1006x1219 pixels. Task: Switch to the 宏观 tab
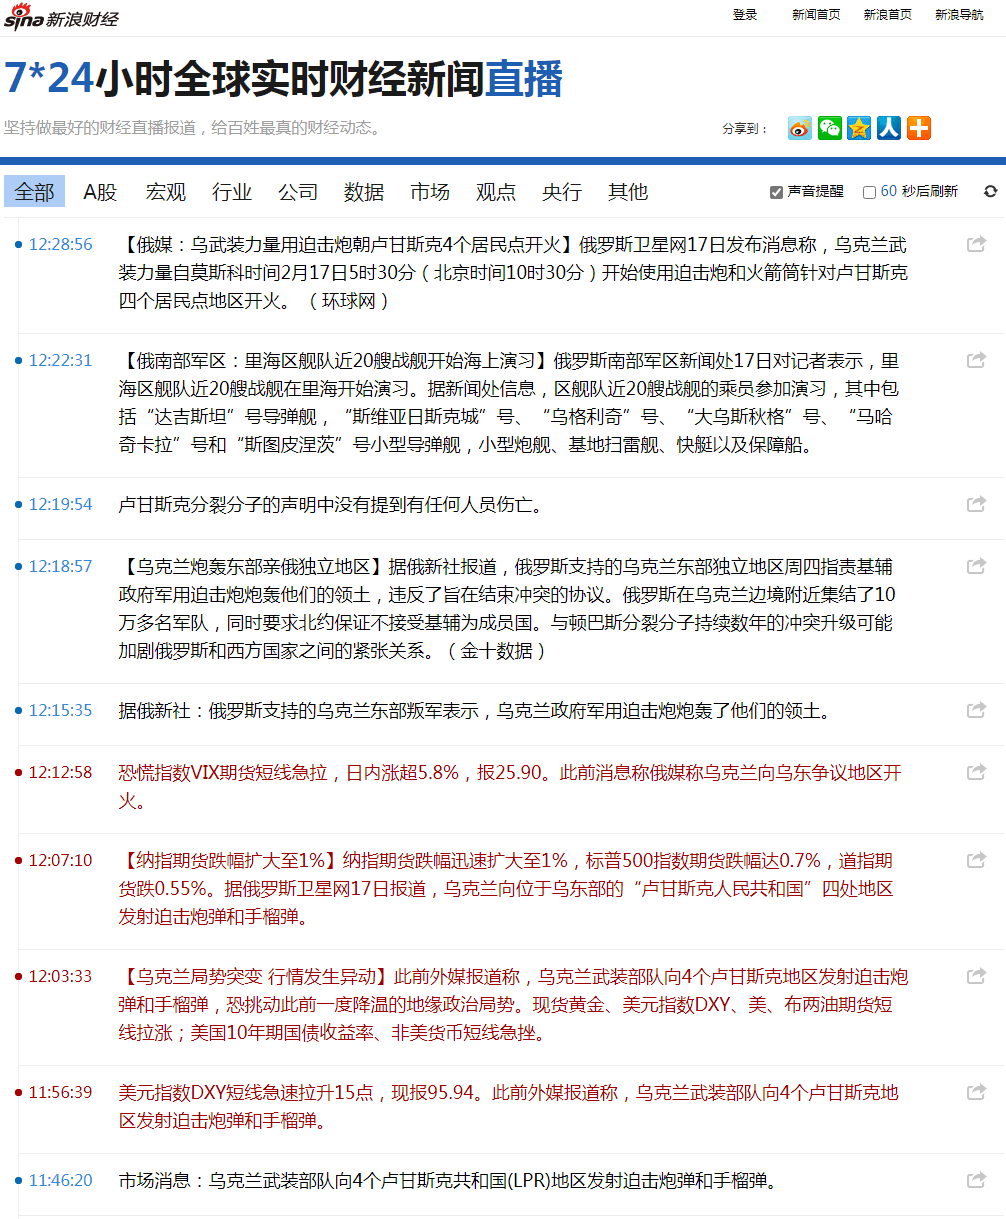click(x=166, y=191)
